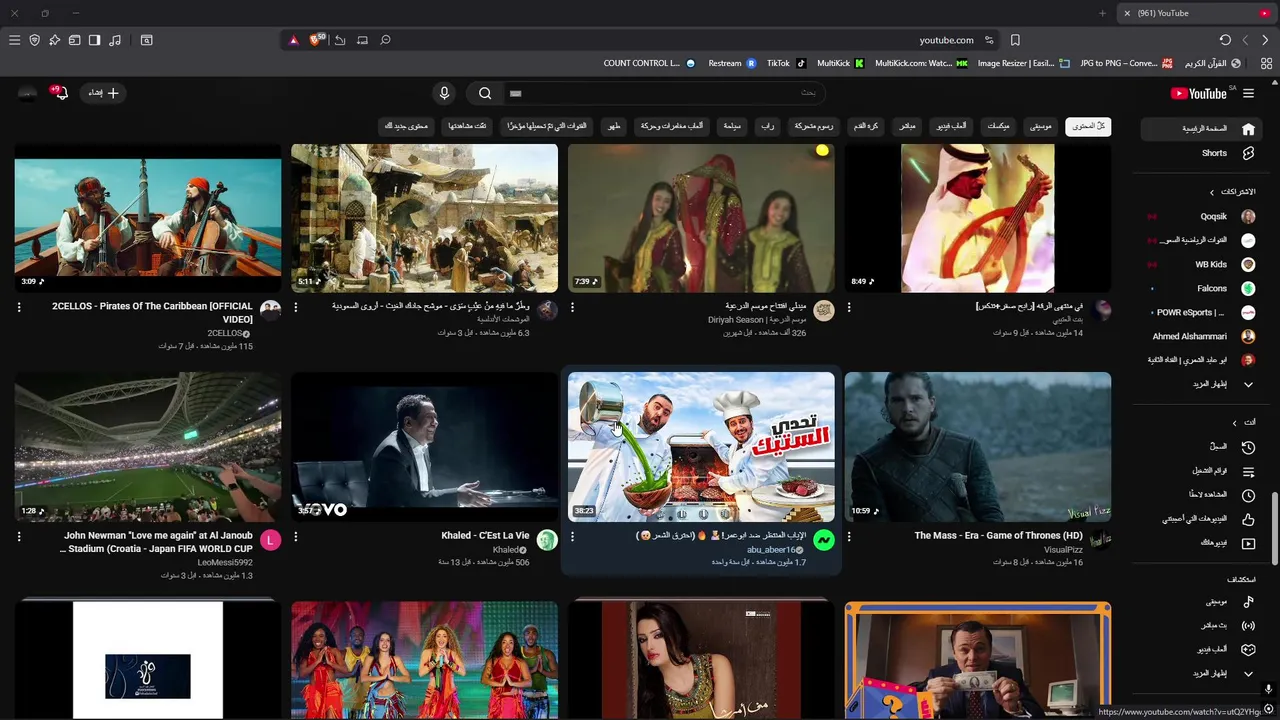This screenshot has height=720, width=1280.
Task: Toggle the browser sidebar panel icon
Action: [94, 40]
